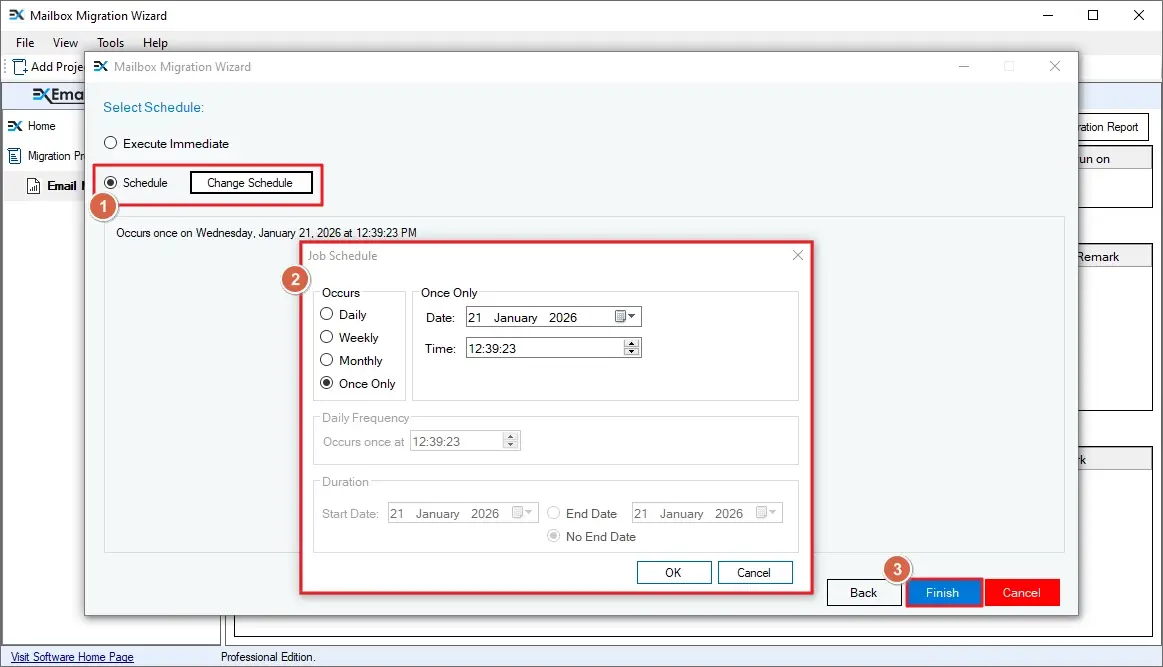Viewport: 1163px width, 667px height.
Task: Select the Execute Immediate radio button
Action: pos(110,143)
